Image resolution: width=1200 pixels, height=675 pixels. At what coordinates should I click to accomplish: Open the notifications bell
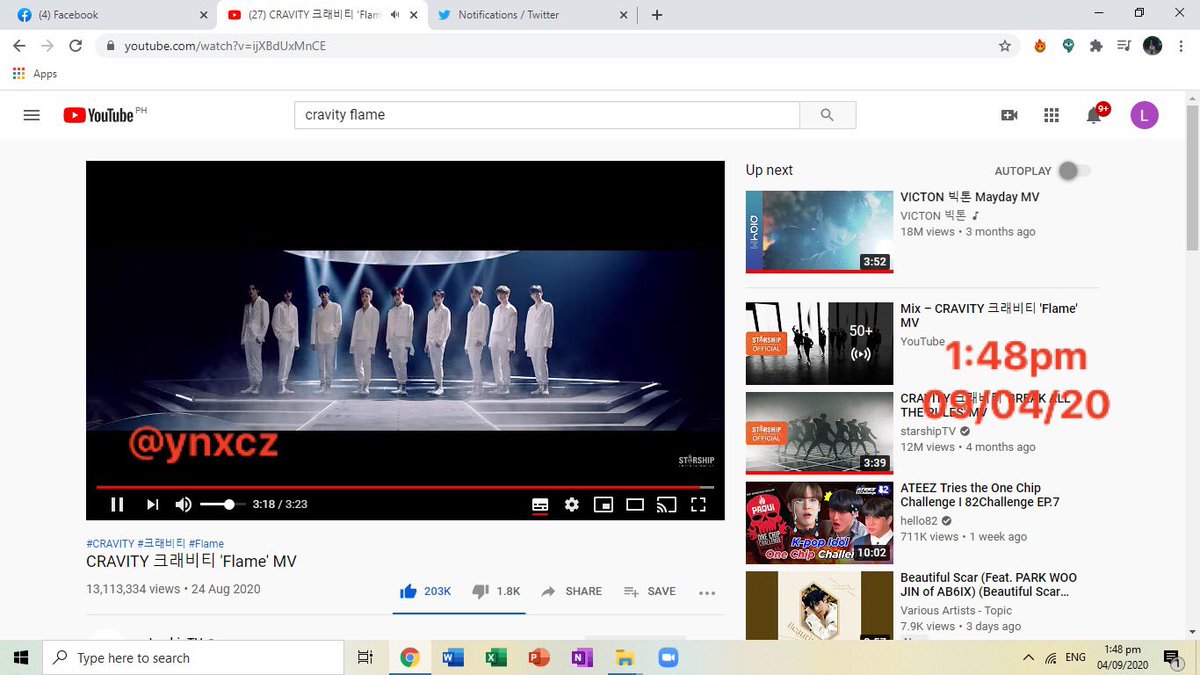point(1094,115)
